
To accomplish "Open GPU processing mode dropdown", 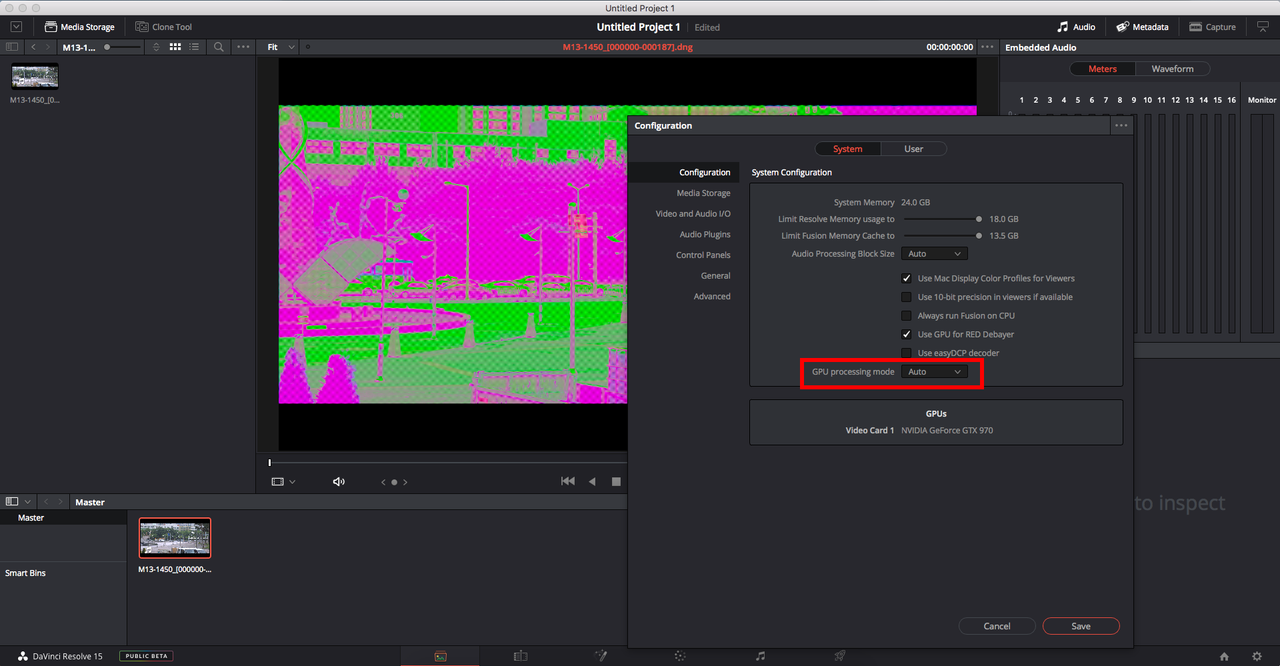I will pyautogui.click(x=934, y=372).
